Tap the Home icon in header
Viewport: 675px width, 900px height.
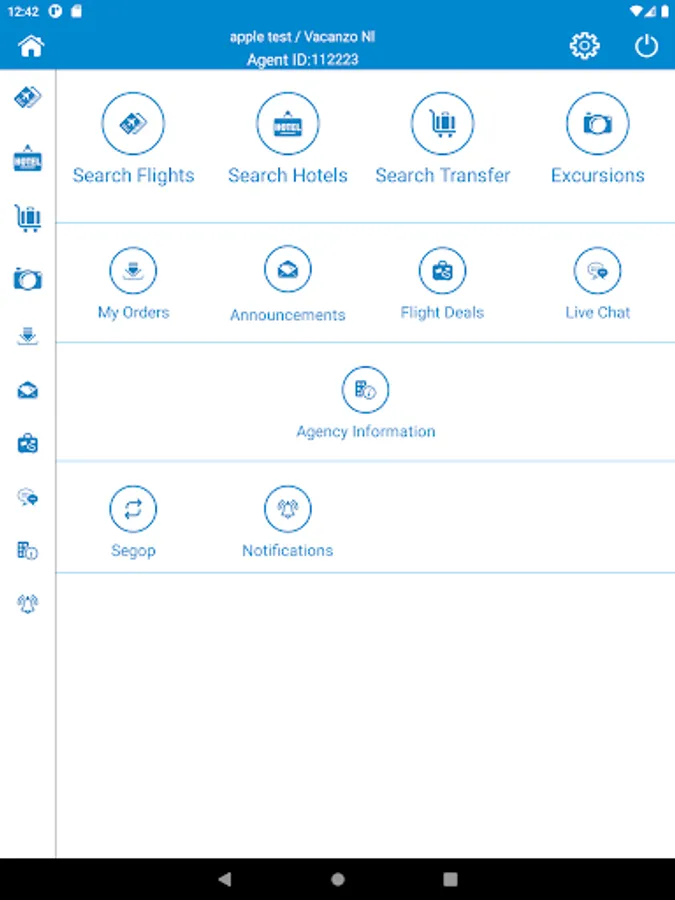coord(31,46)
